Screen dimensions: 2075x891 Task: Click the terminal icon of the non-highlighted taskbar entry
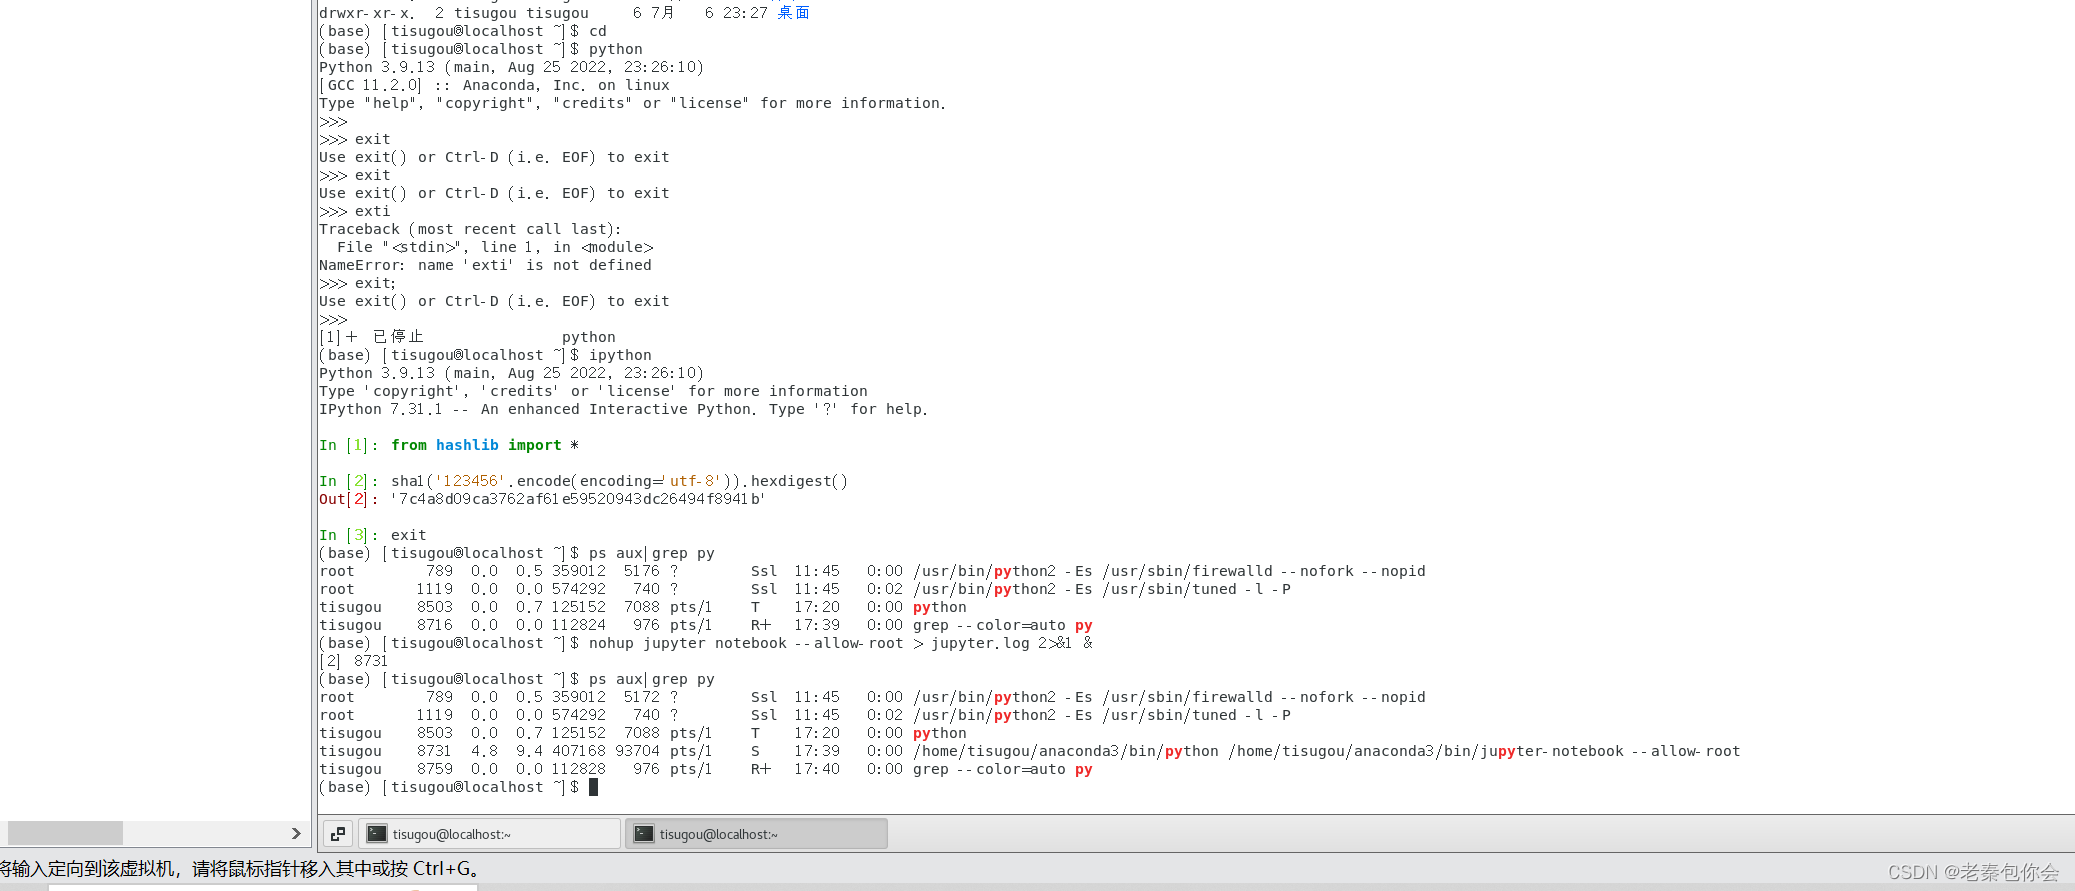[377, 834]
